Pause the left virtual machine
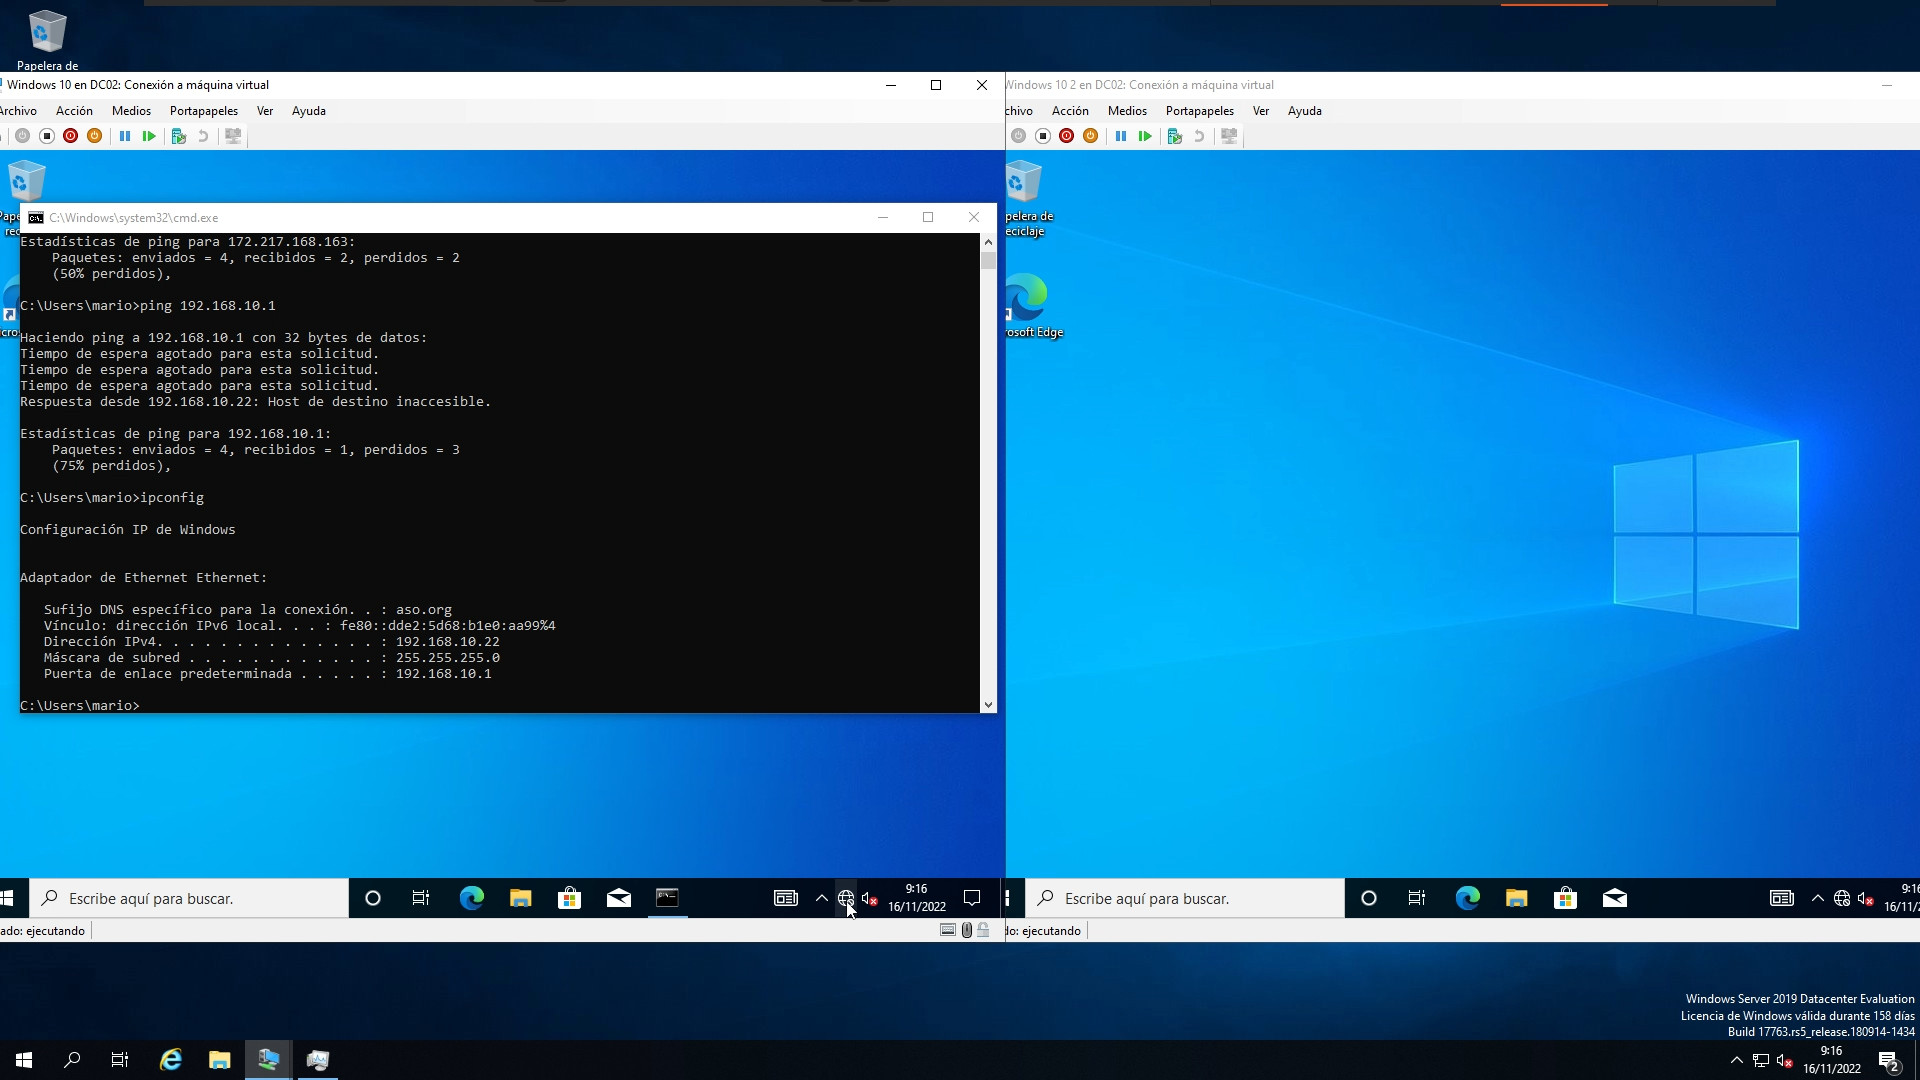1920x1080 pixels. tap(125, 136)
